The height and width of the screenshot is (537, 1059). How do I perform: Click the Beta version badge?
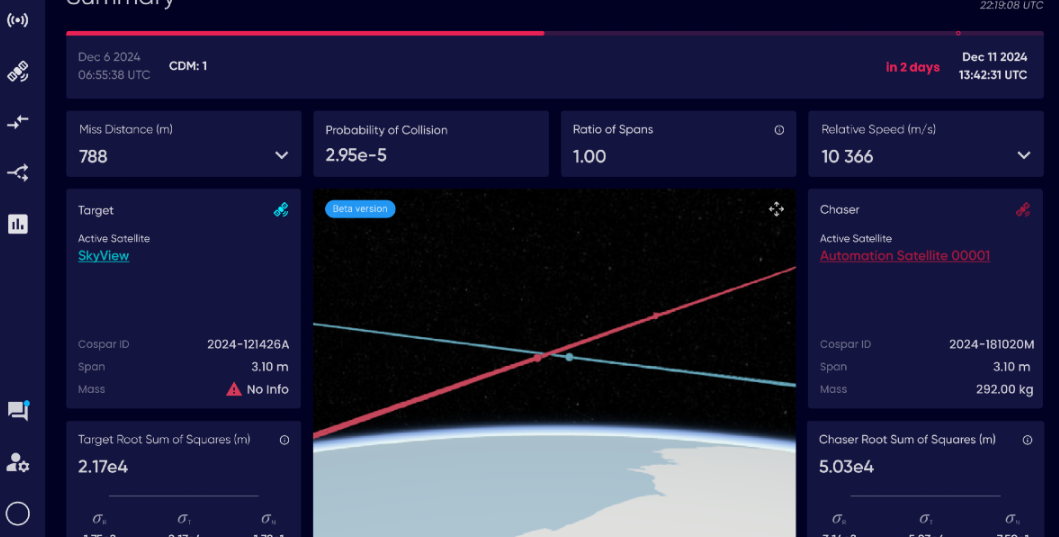pos(360,209)
